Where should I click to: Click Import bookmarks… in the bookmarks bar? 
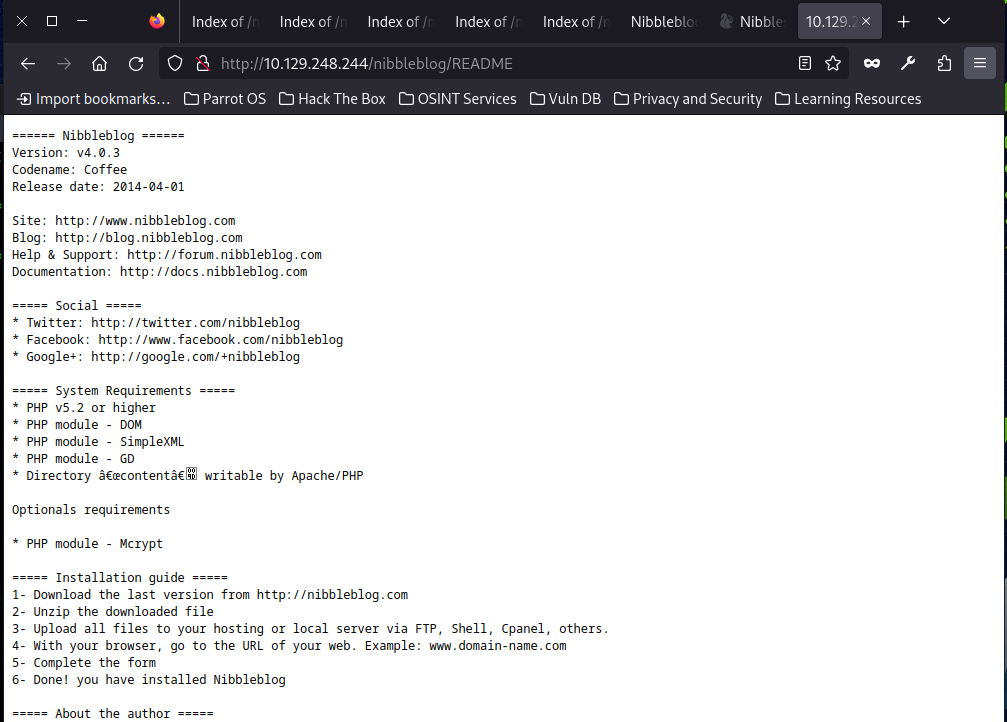tap(94, 99)
